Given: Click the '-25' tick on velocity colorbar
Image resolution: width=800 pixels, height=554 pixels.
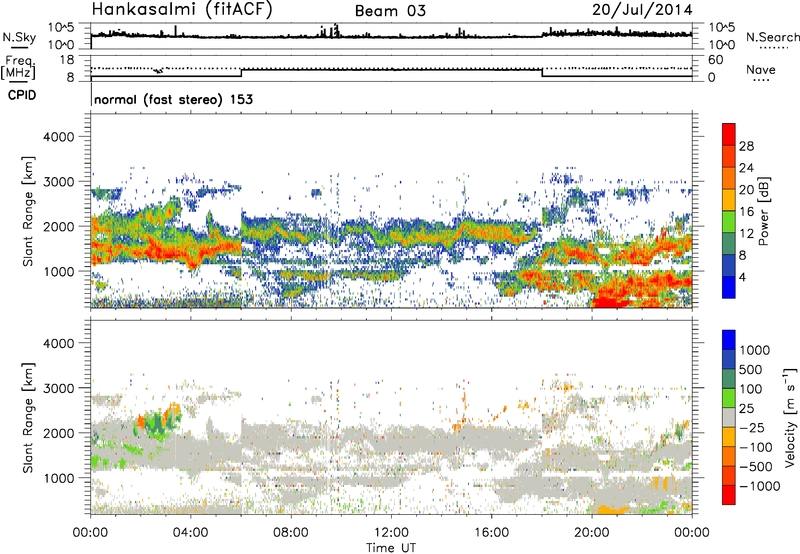Looking at the screenshot, I should (x=752, y=428).
